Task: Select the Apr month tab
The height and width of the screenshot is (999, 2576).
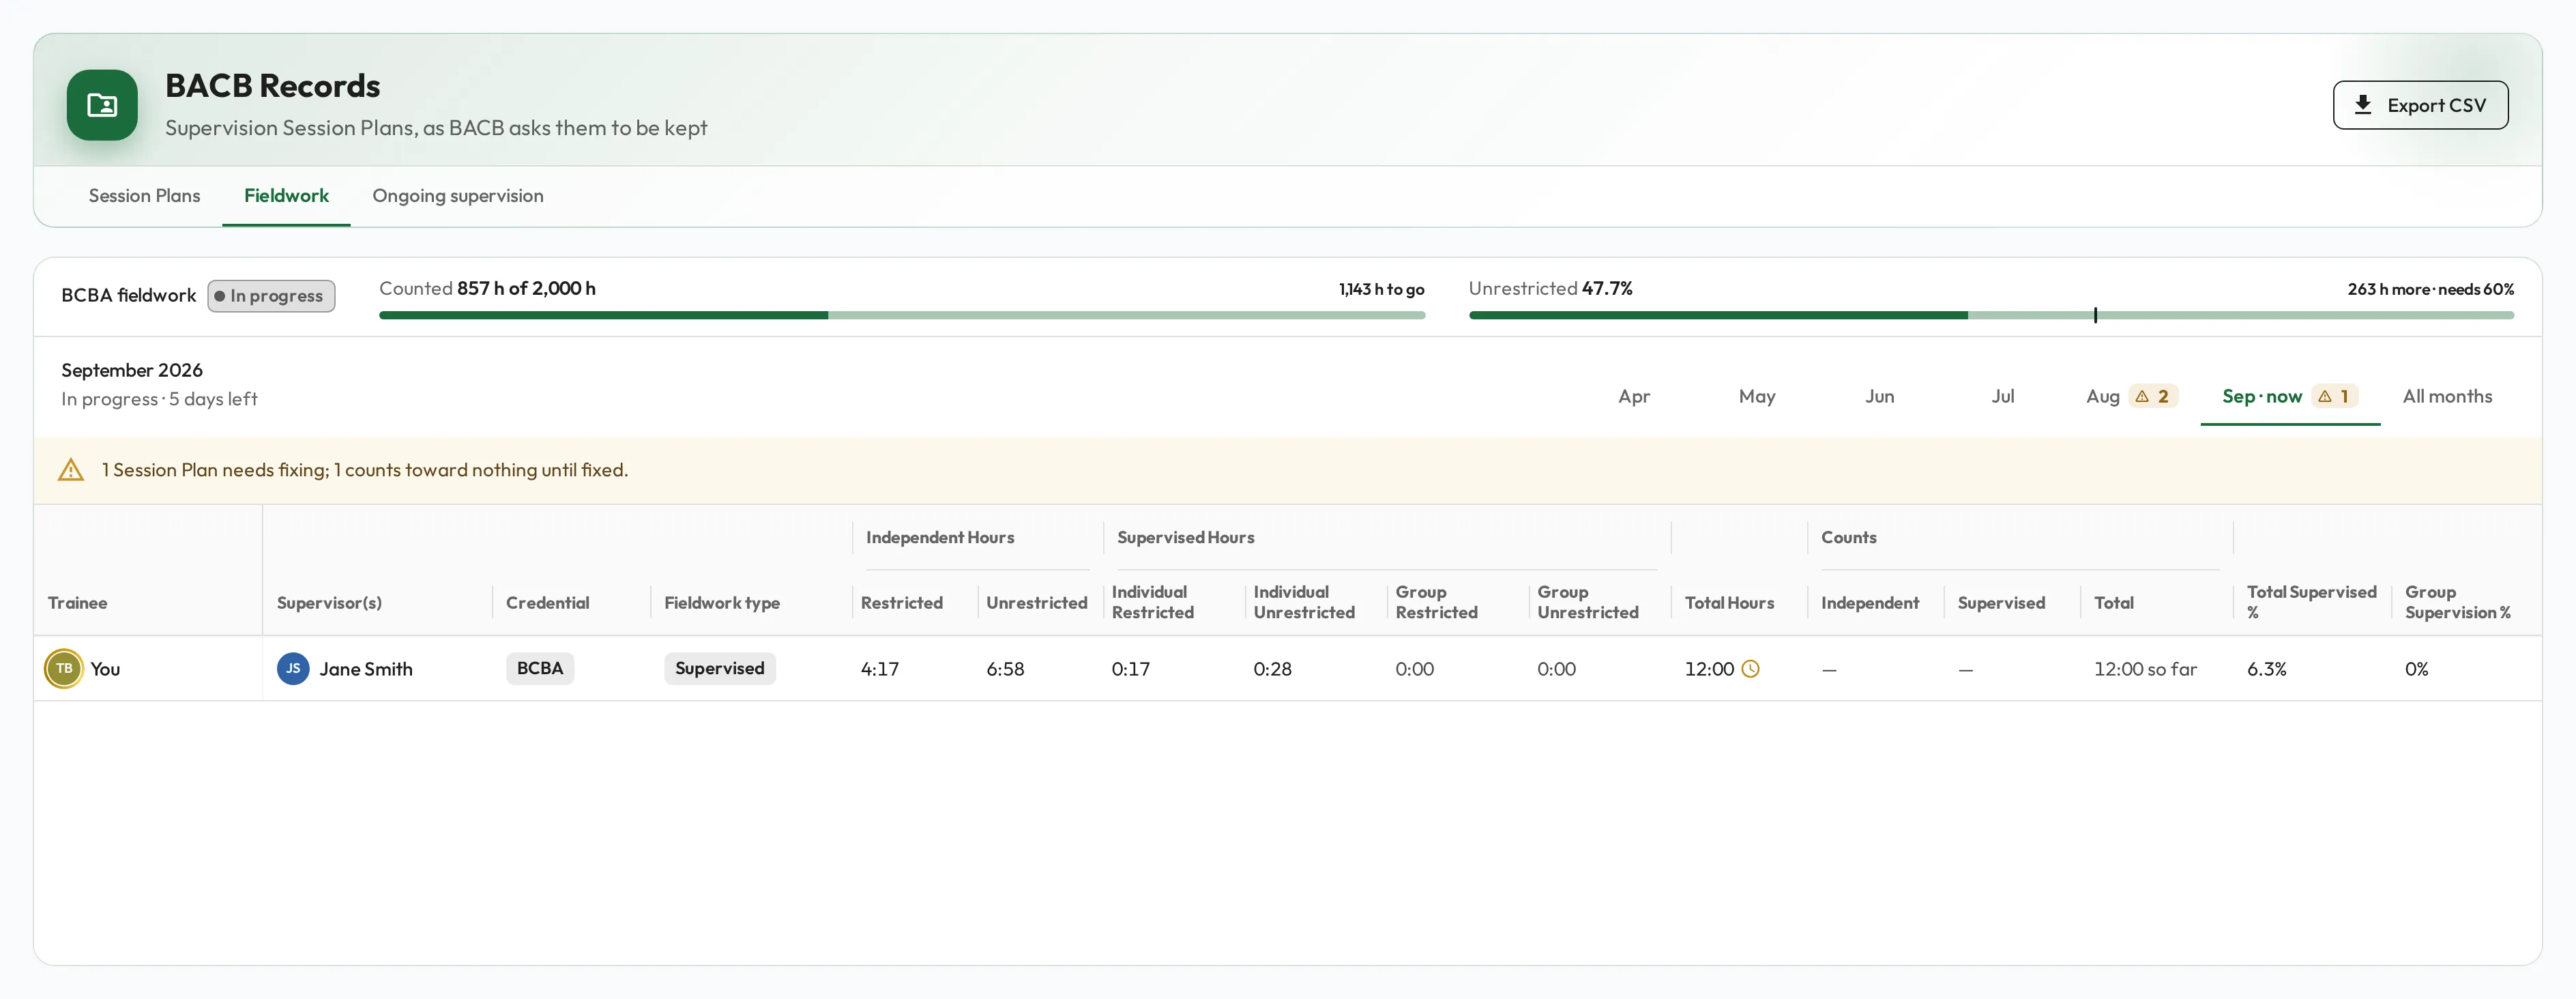Action: click(x=1634, y=396)
